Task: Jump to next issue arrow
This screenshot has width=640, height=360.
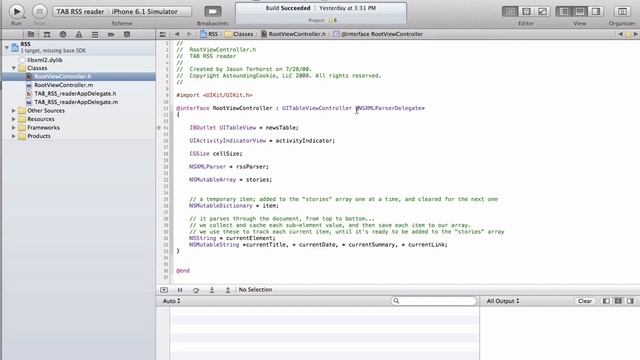Action: point(636,34)
